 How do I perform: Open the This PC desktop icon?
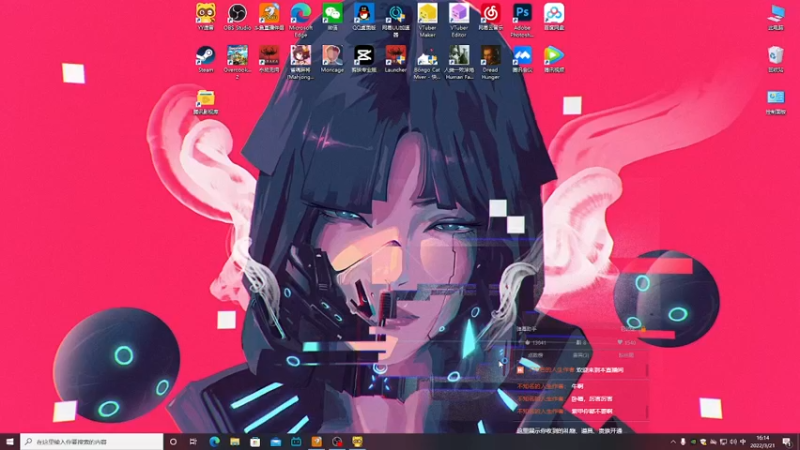click(776, 17)
